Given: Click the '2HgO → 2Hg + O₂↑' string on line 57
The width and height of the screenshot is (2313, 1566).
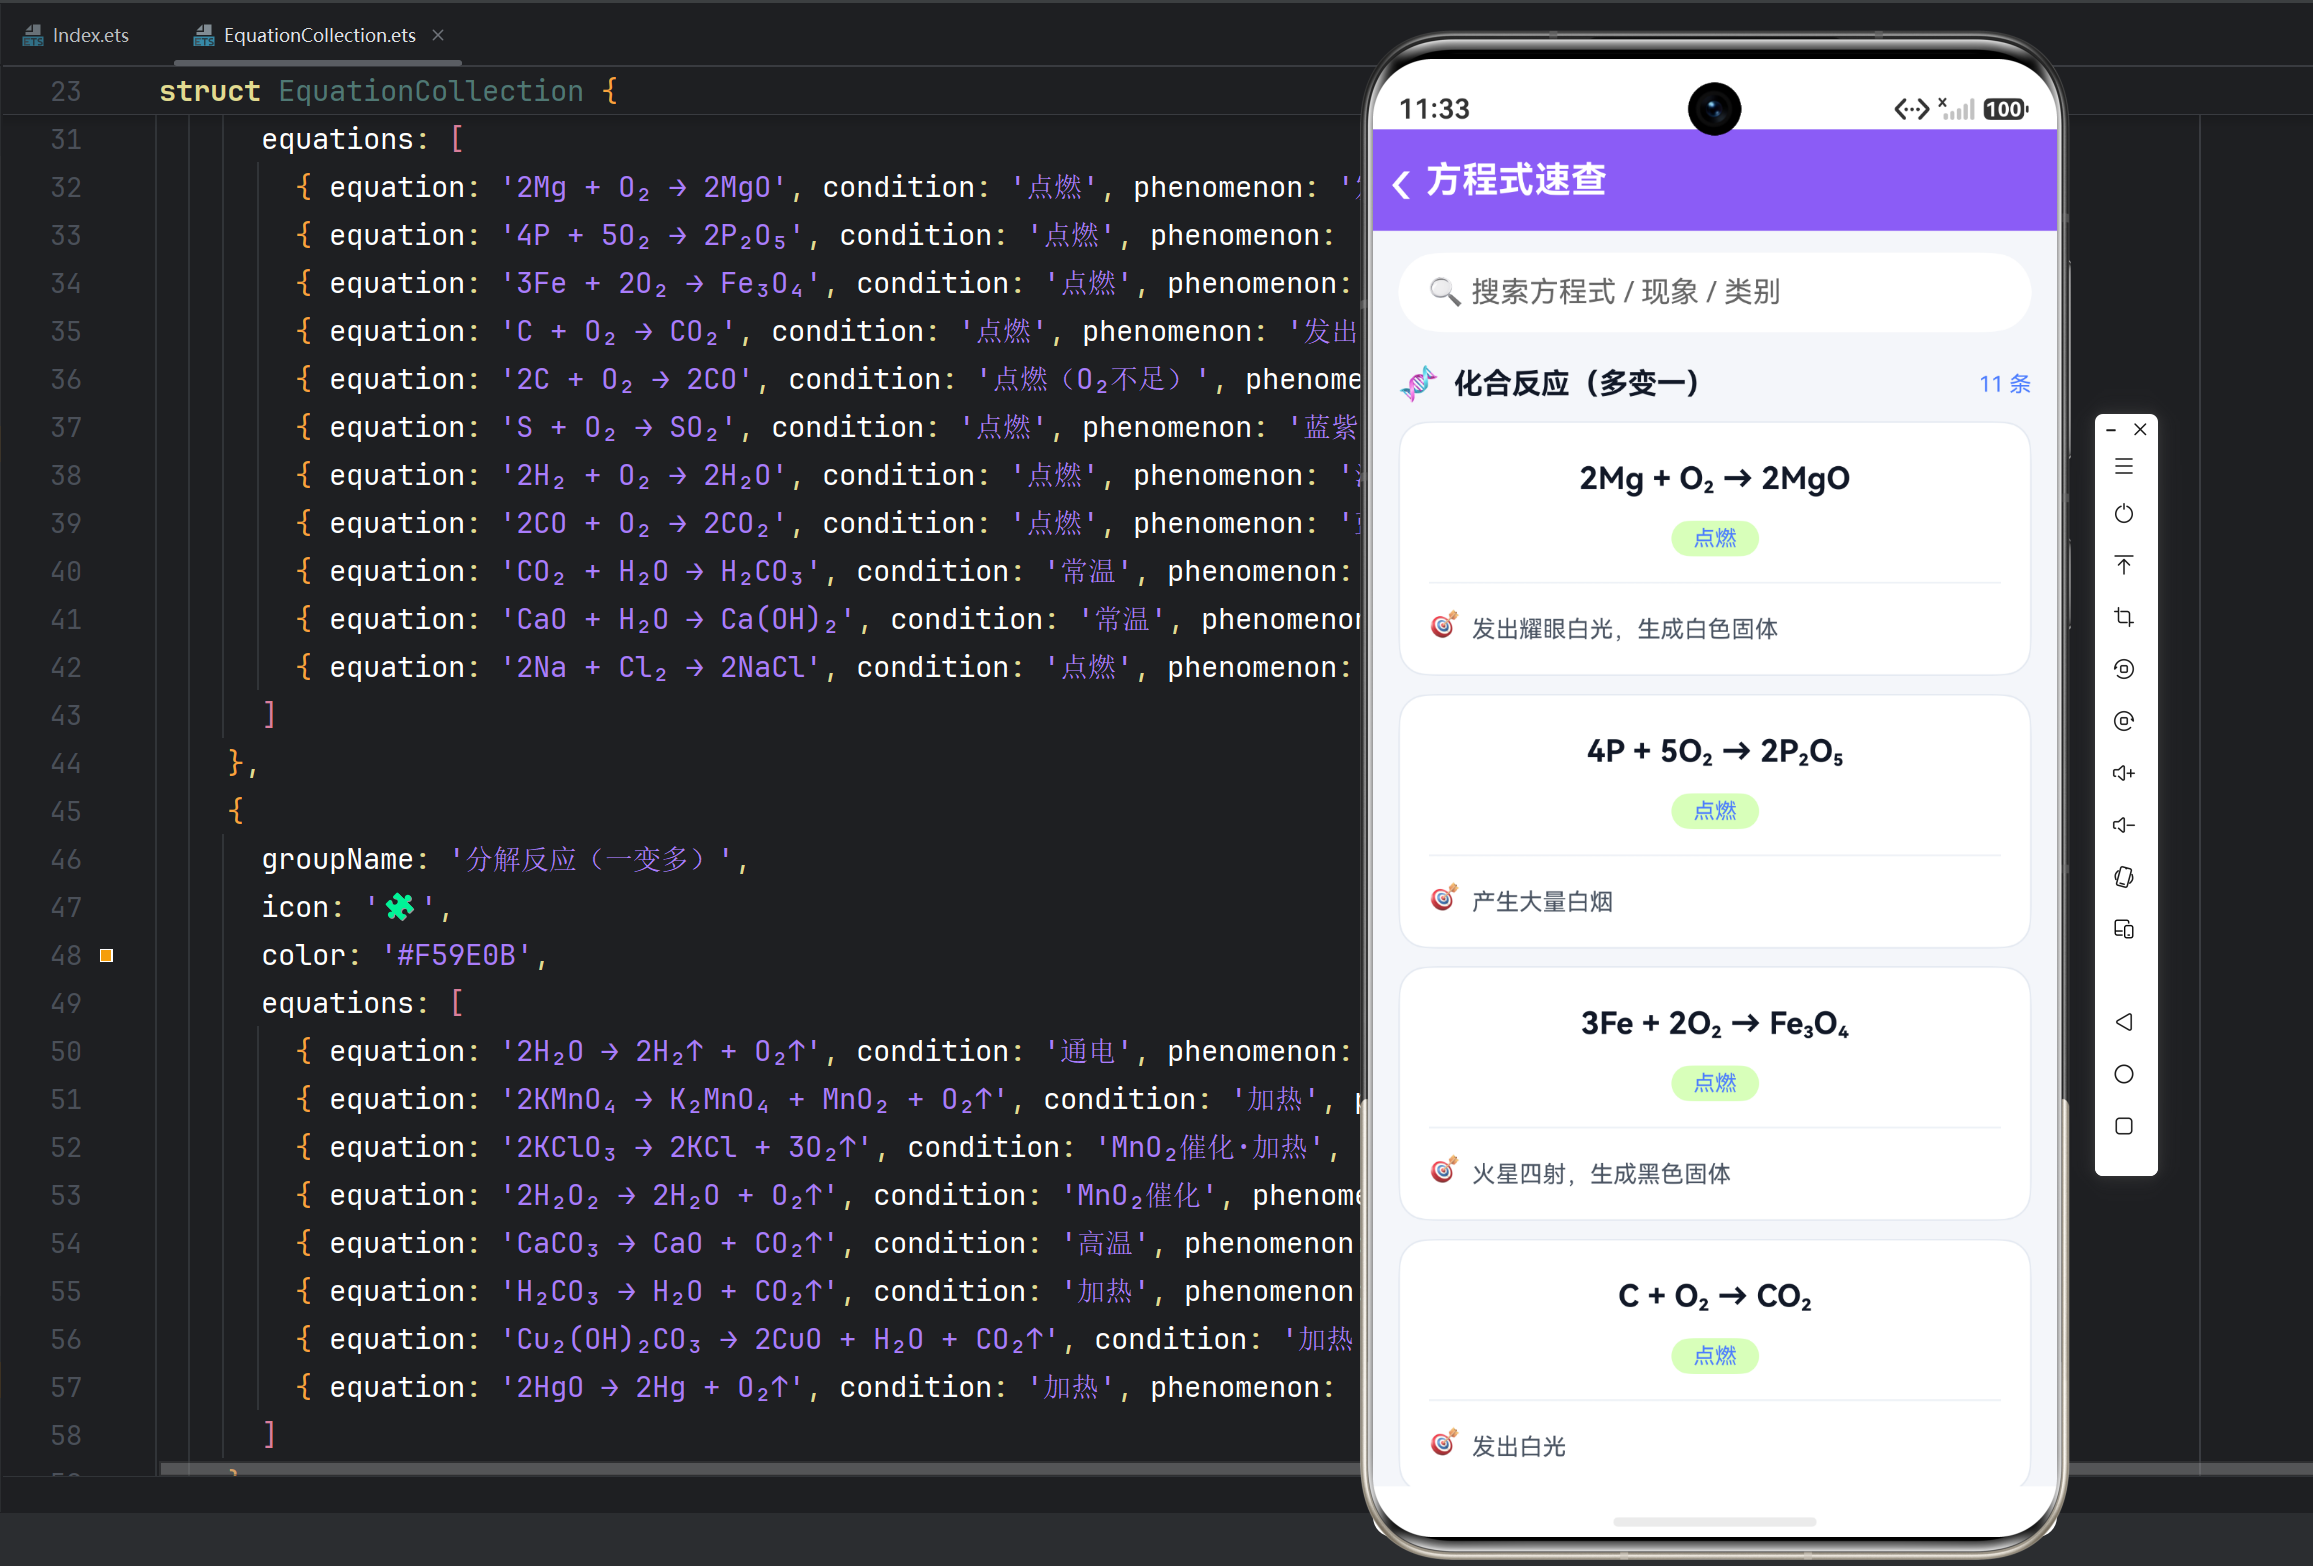Looking at the screenshot, I should (x=652, y=1387).
